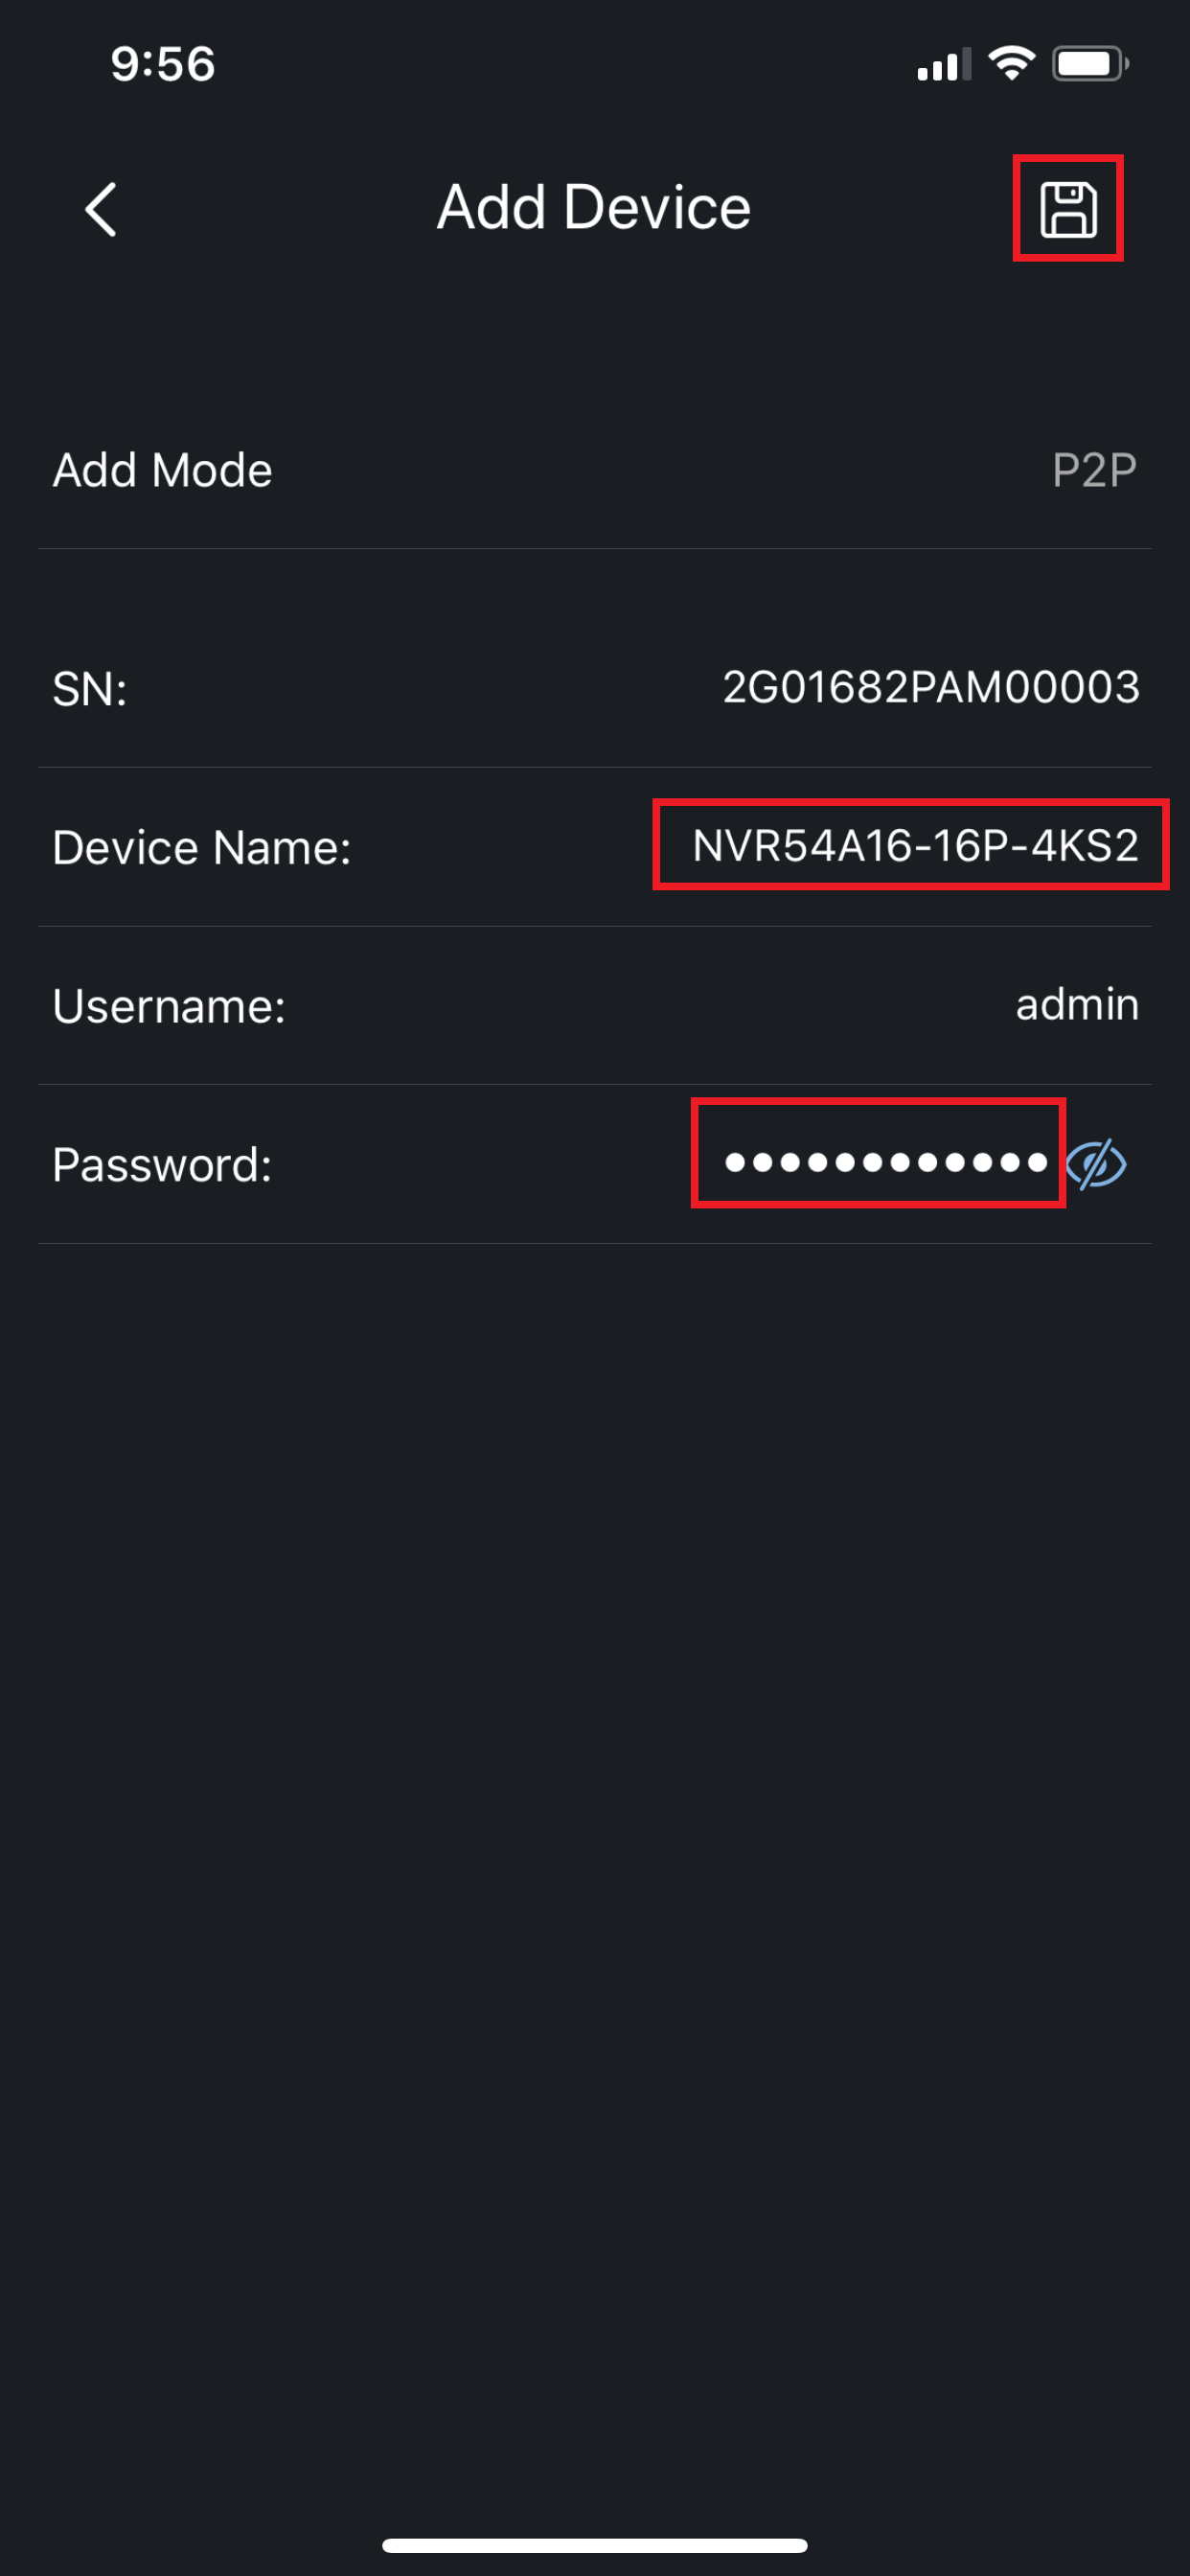Screen dimensions: 1190x2576
Task: Open the Add Mode P2P selector
Action: 1093,470
